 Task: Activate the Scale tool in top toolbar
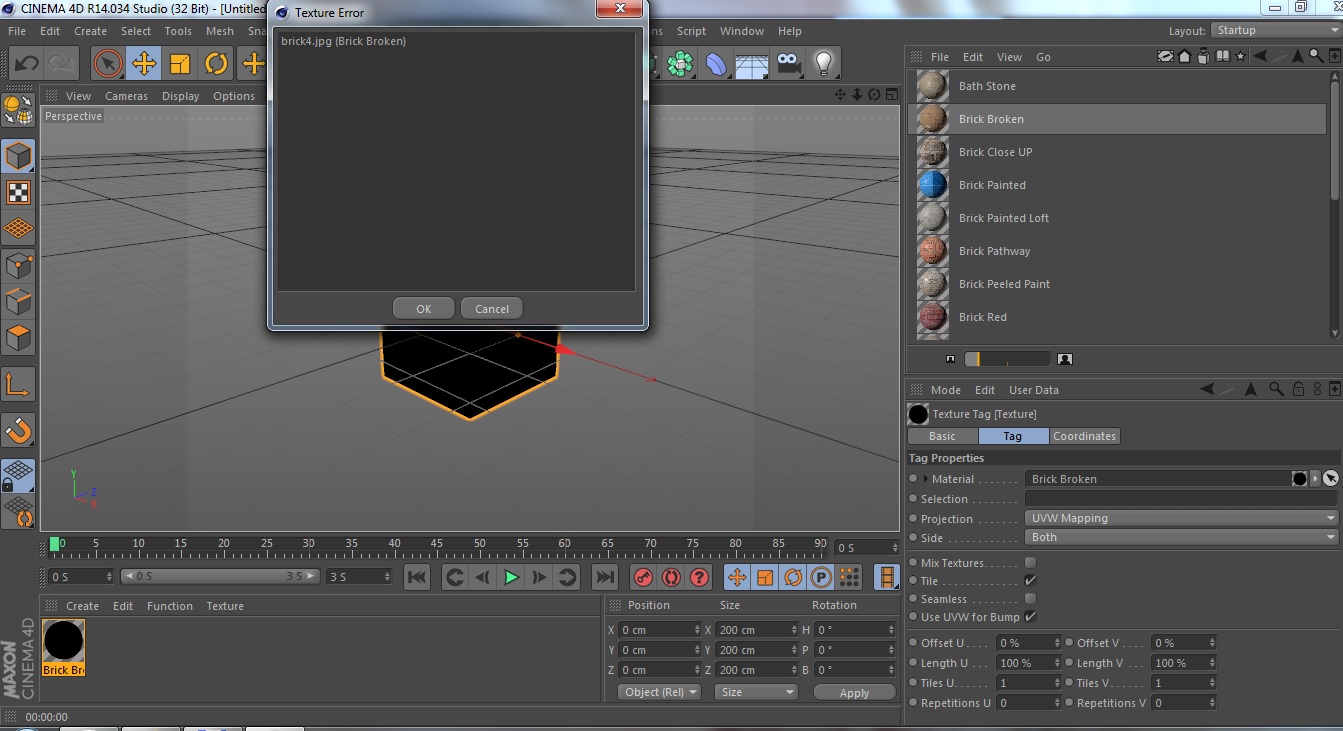click(x=180, y=64)
